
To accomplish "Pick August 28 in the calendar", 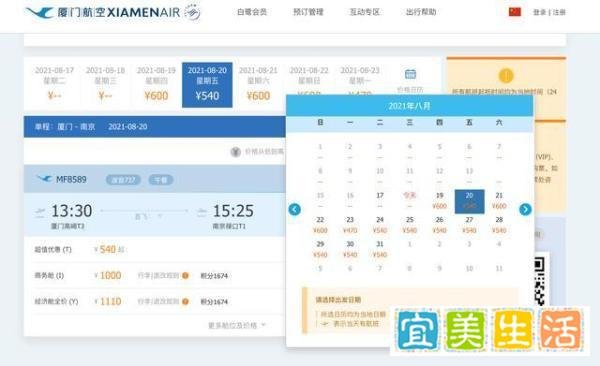I will pos(499,225).
